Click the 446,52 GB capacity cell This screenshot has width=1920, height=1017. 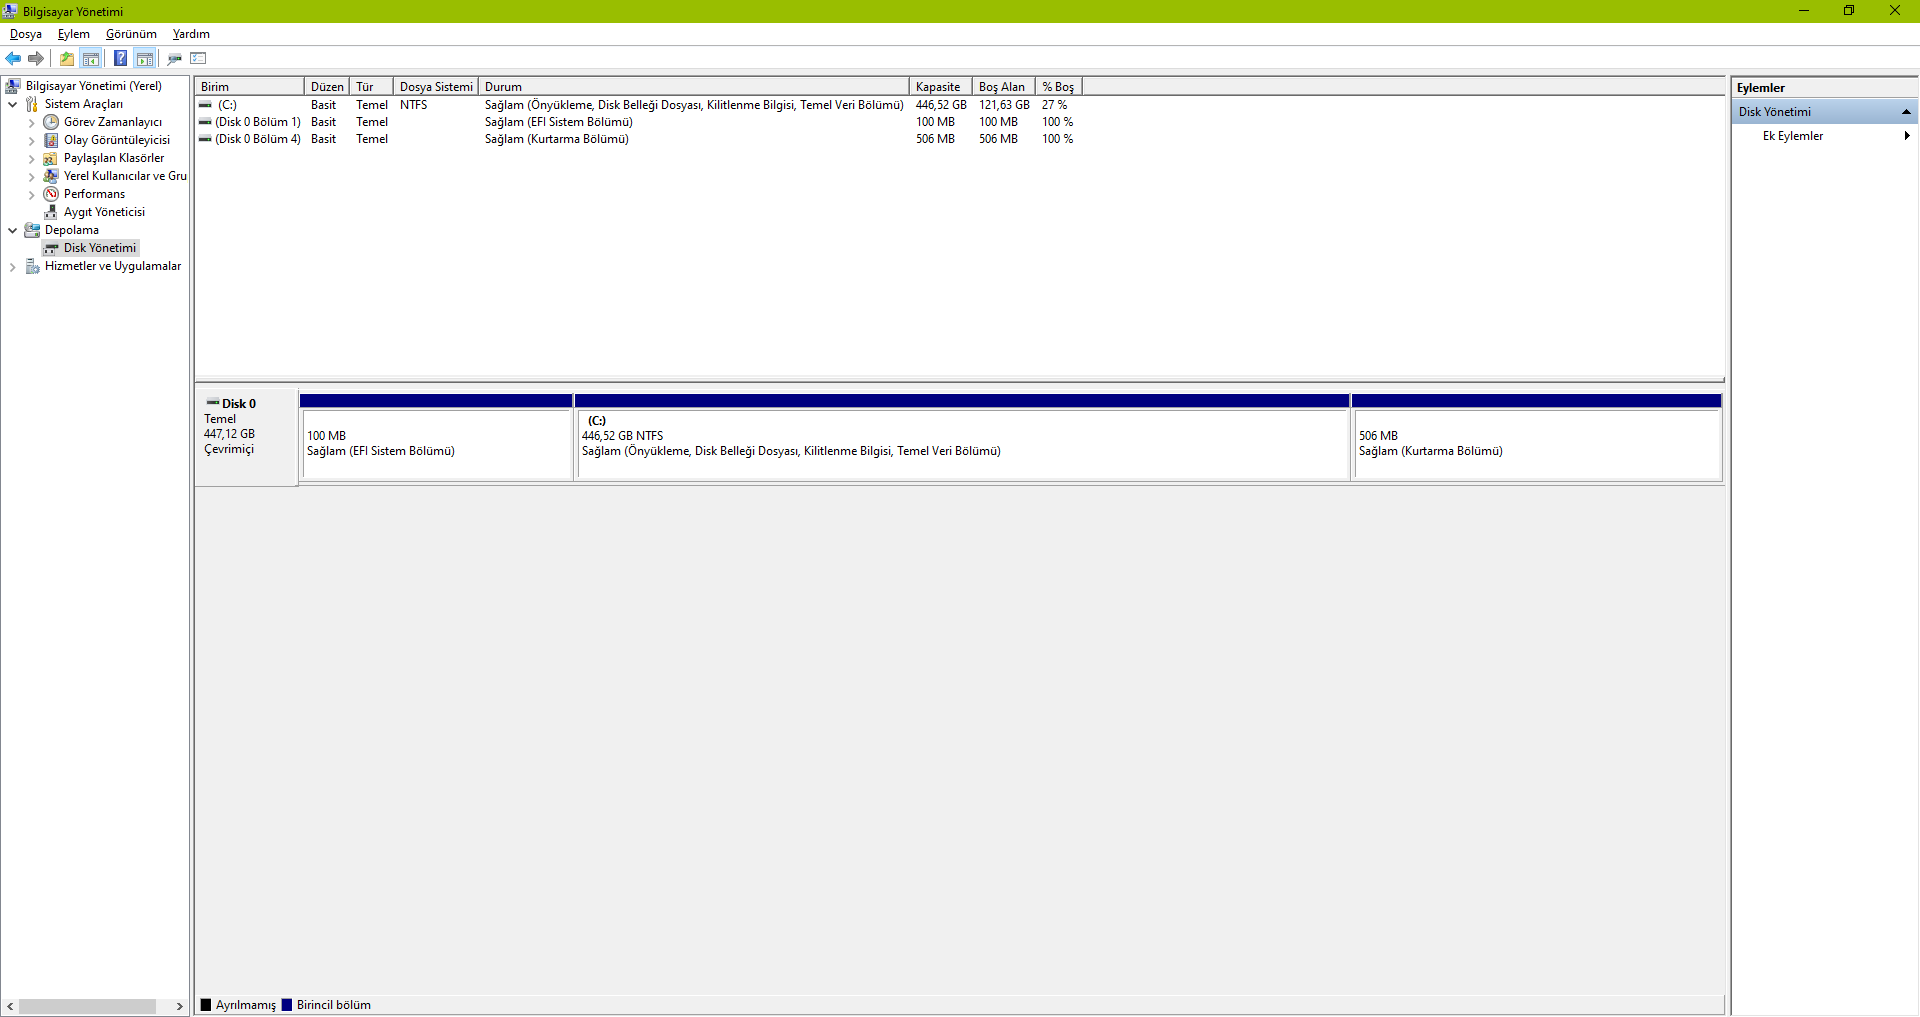point(941,105)
